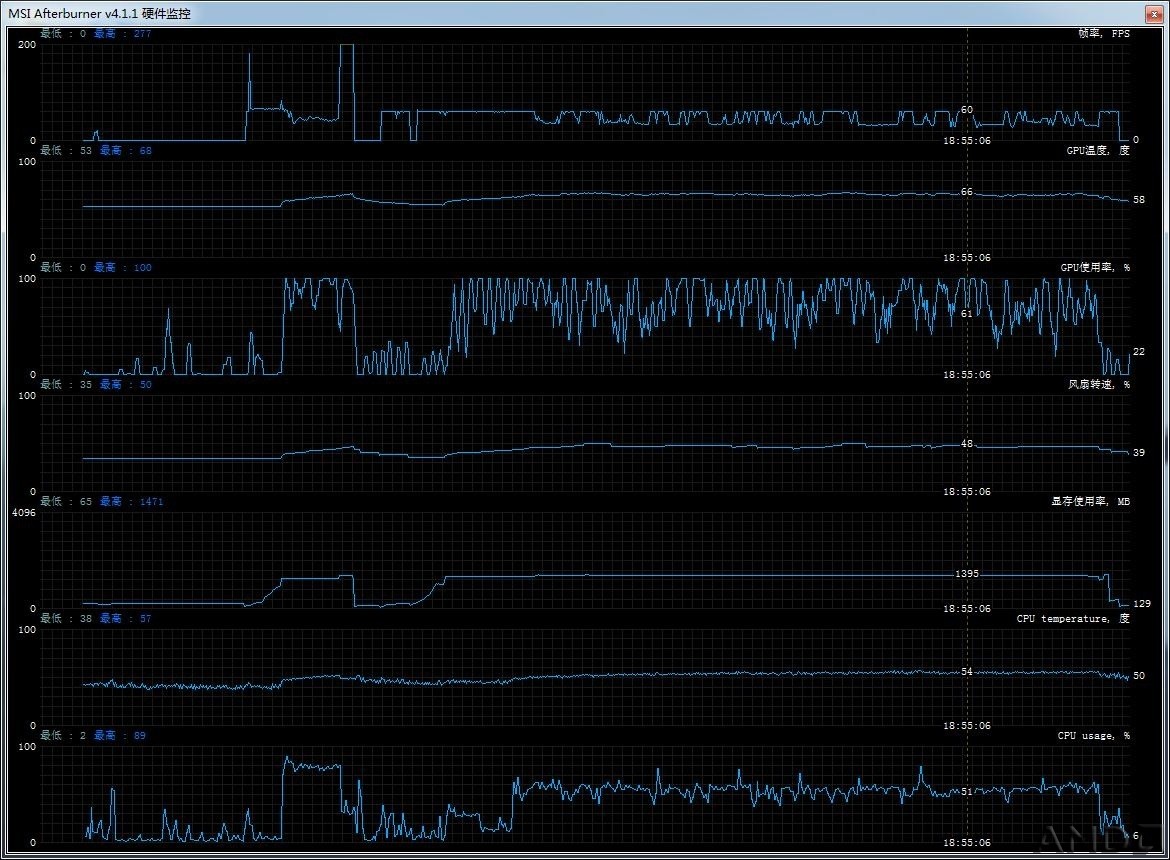1170x860 pixels.
Task: Select the GPU使用率, % graph title
Action: [x=1095, y=268]
